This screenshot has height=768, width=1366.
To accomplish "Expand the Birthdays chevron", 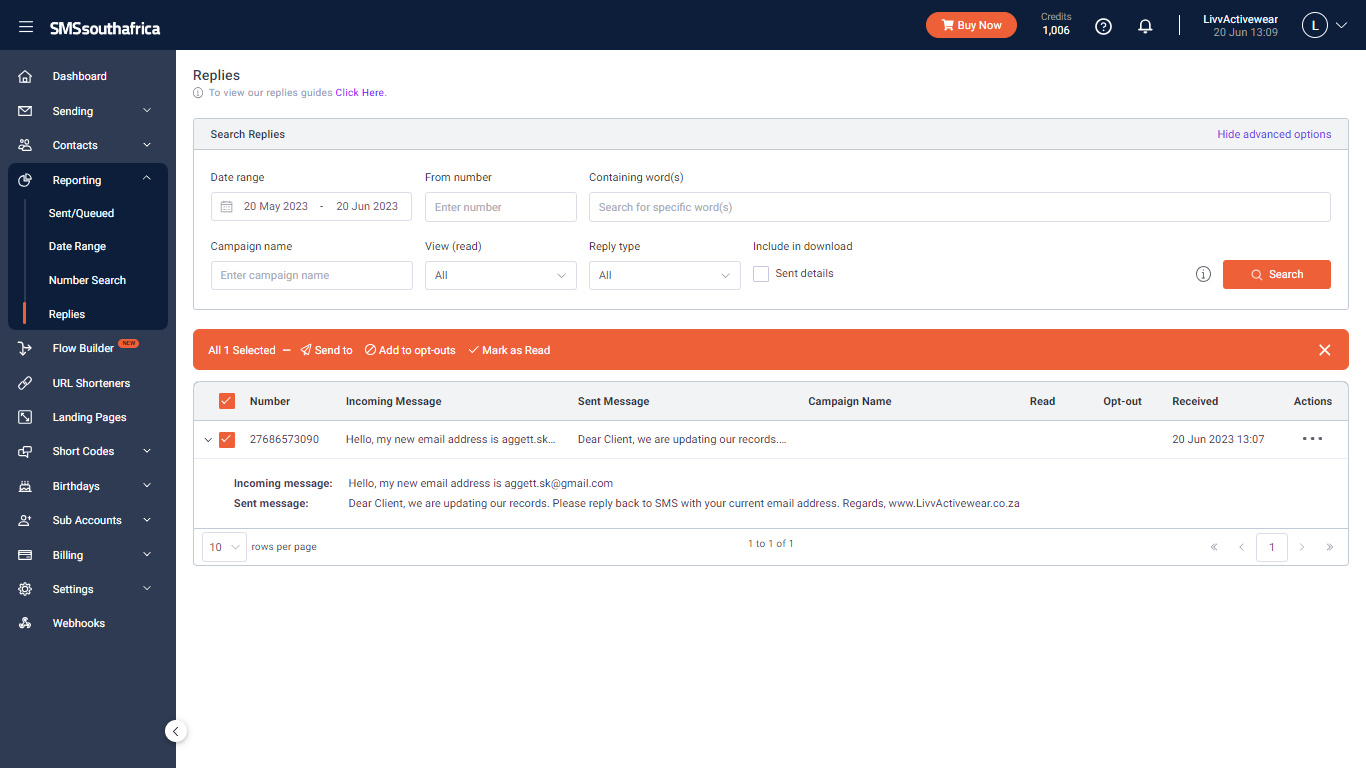I will tap(147, 485).
